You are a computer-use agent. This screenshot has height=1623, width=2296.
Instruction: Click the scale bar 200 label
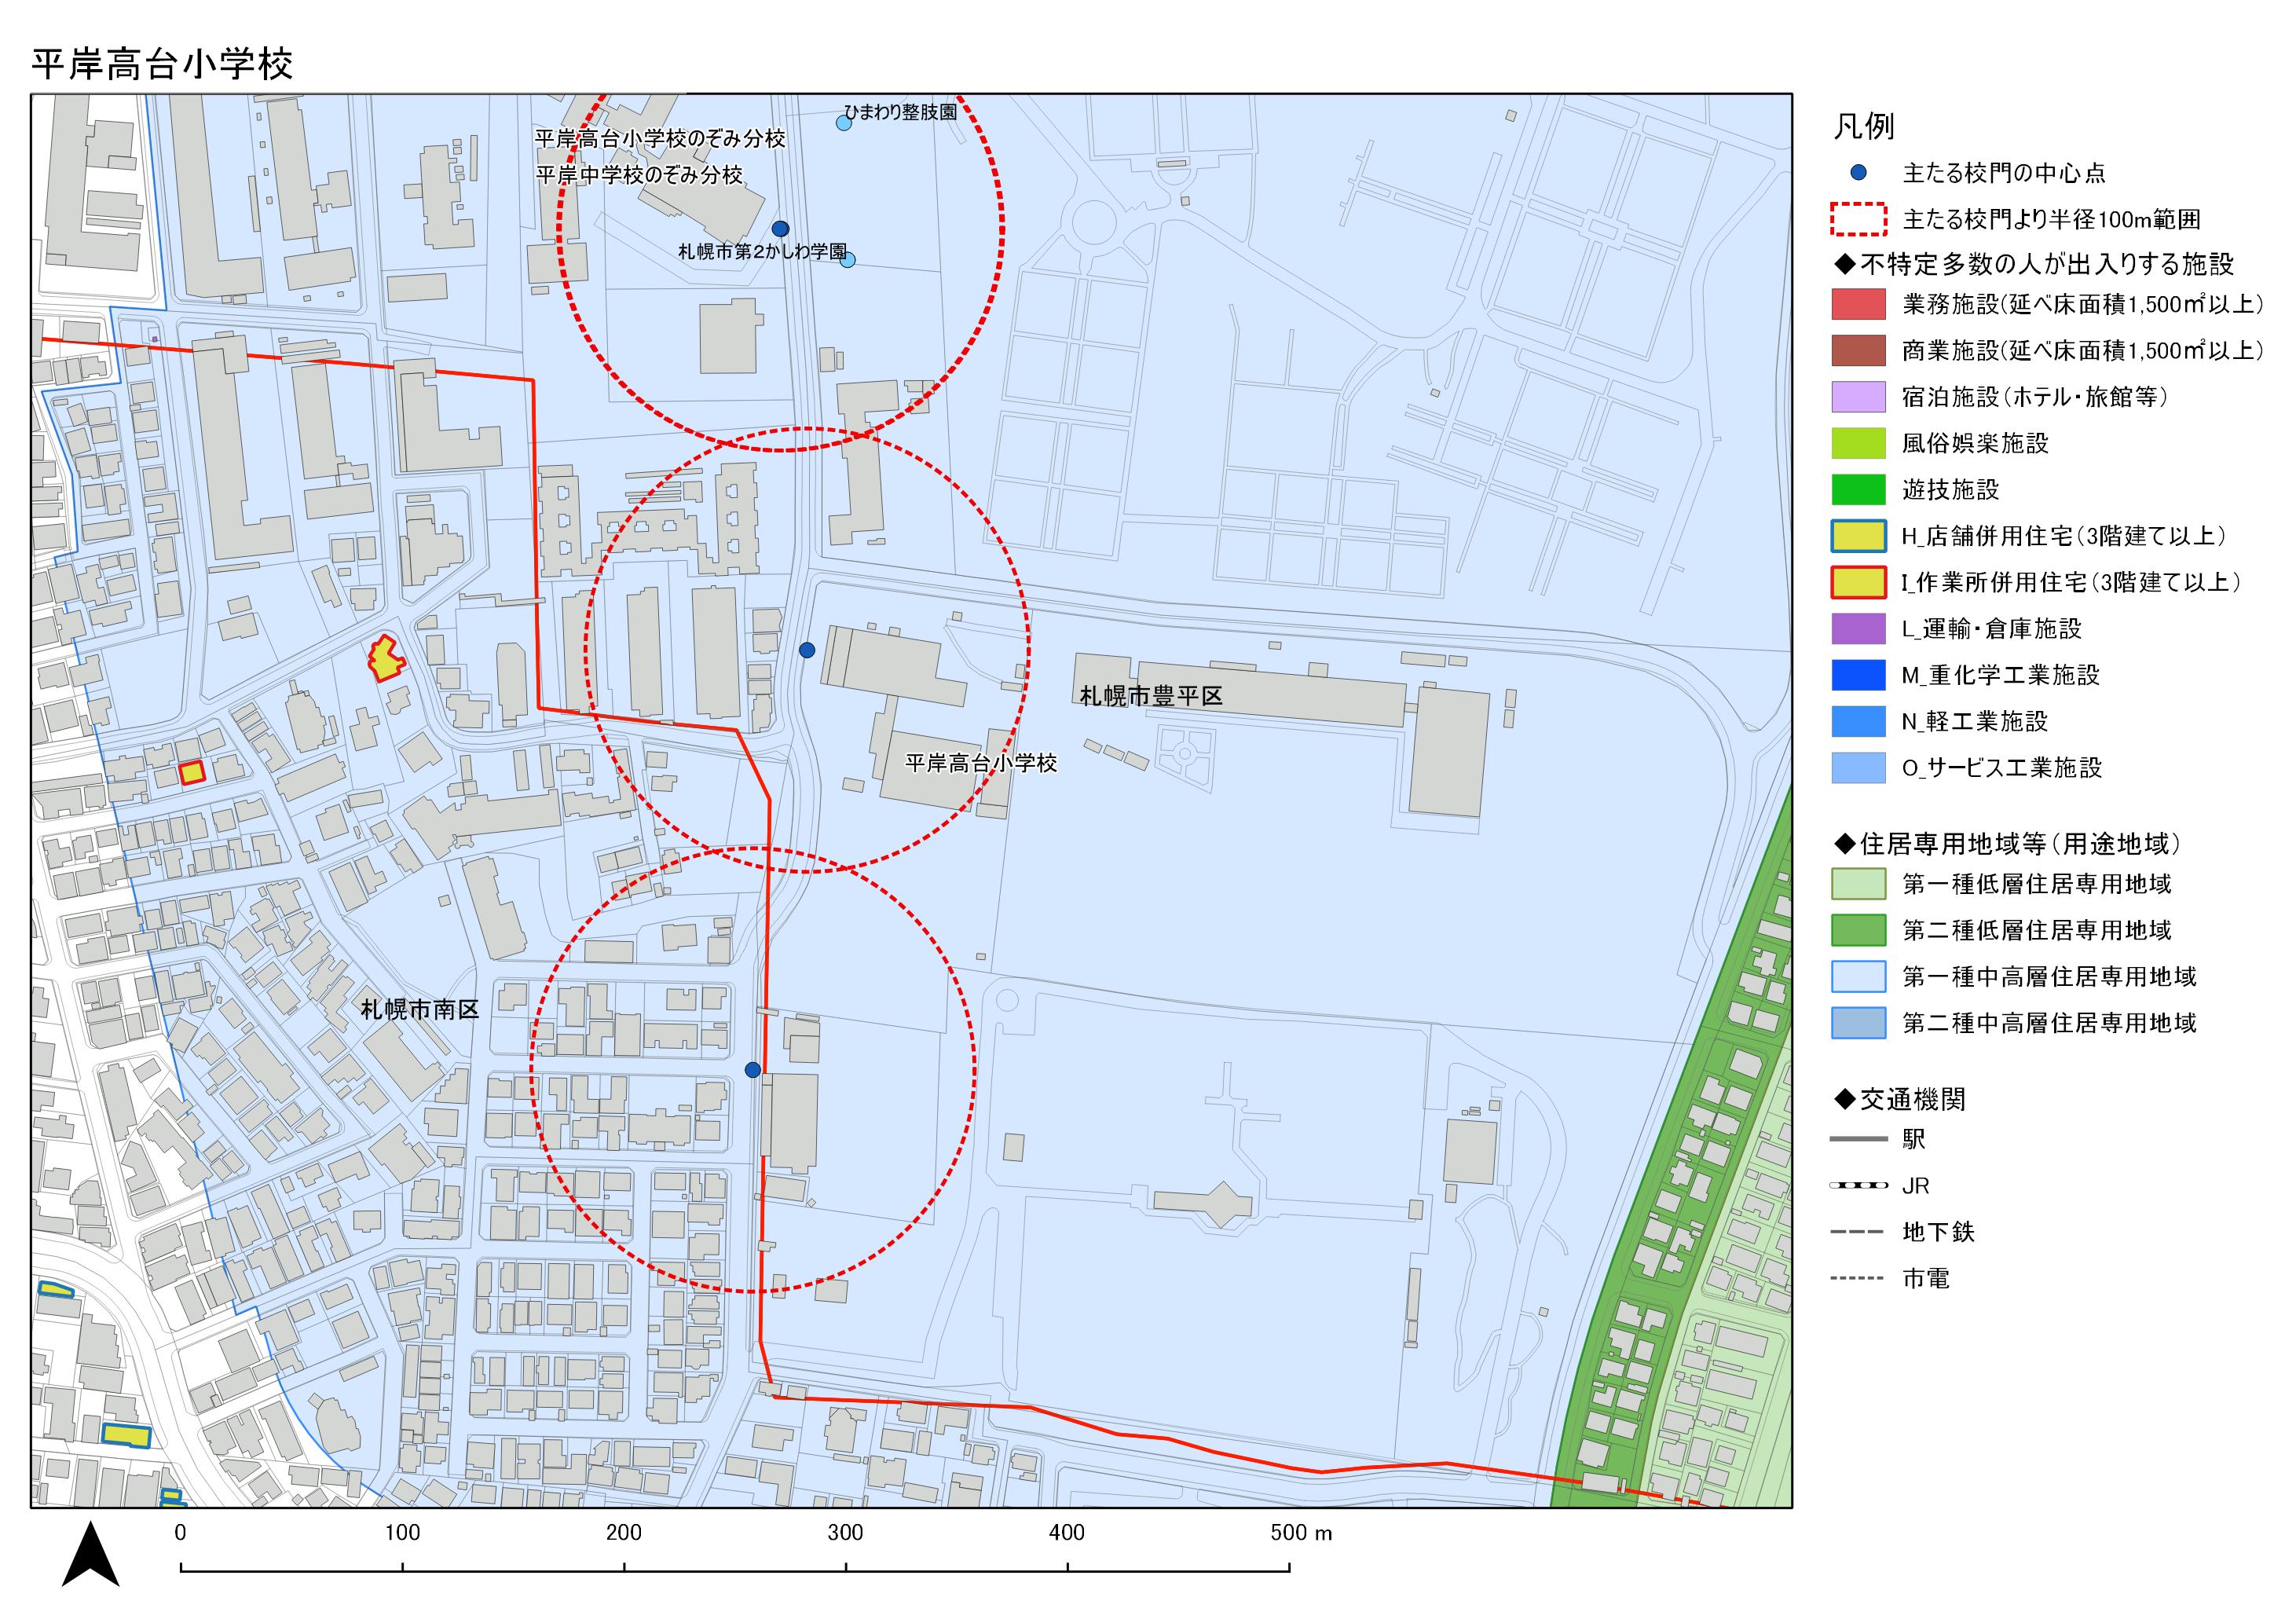tap(624, 1532)
